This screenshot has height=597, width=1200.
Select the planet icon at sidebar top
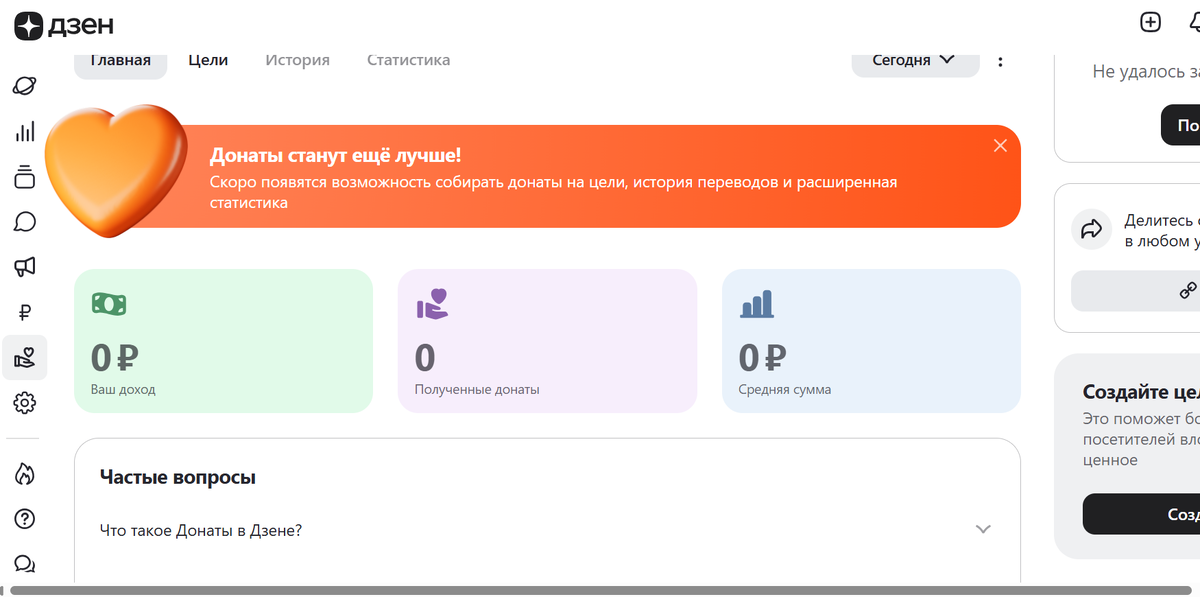point(25,85)
